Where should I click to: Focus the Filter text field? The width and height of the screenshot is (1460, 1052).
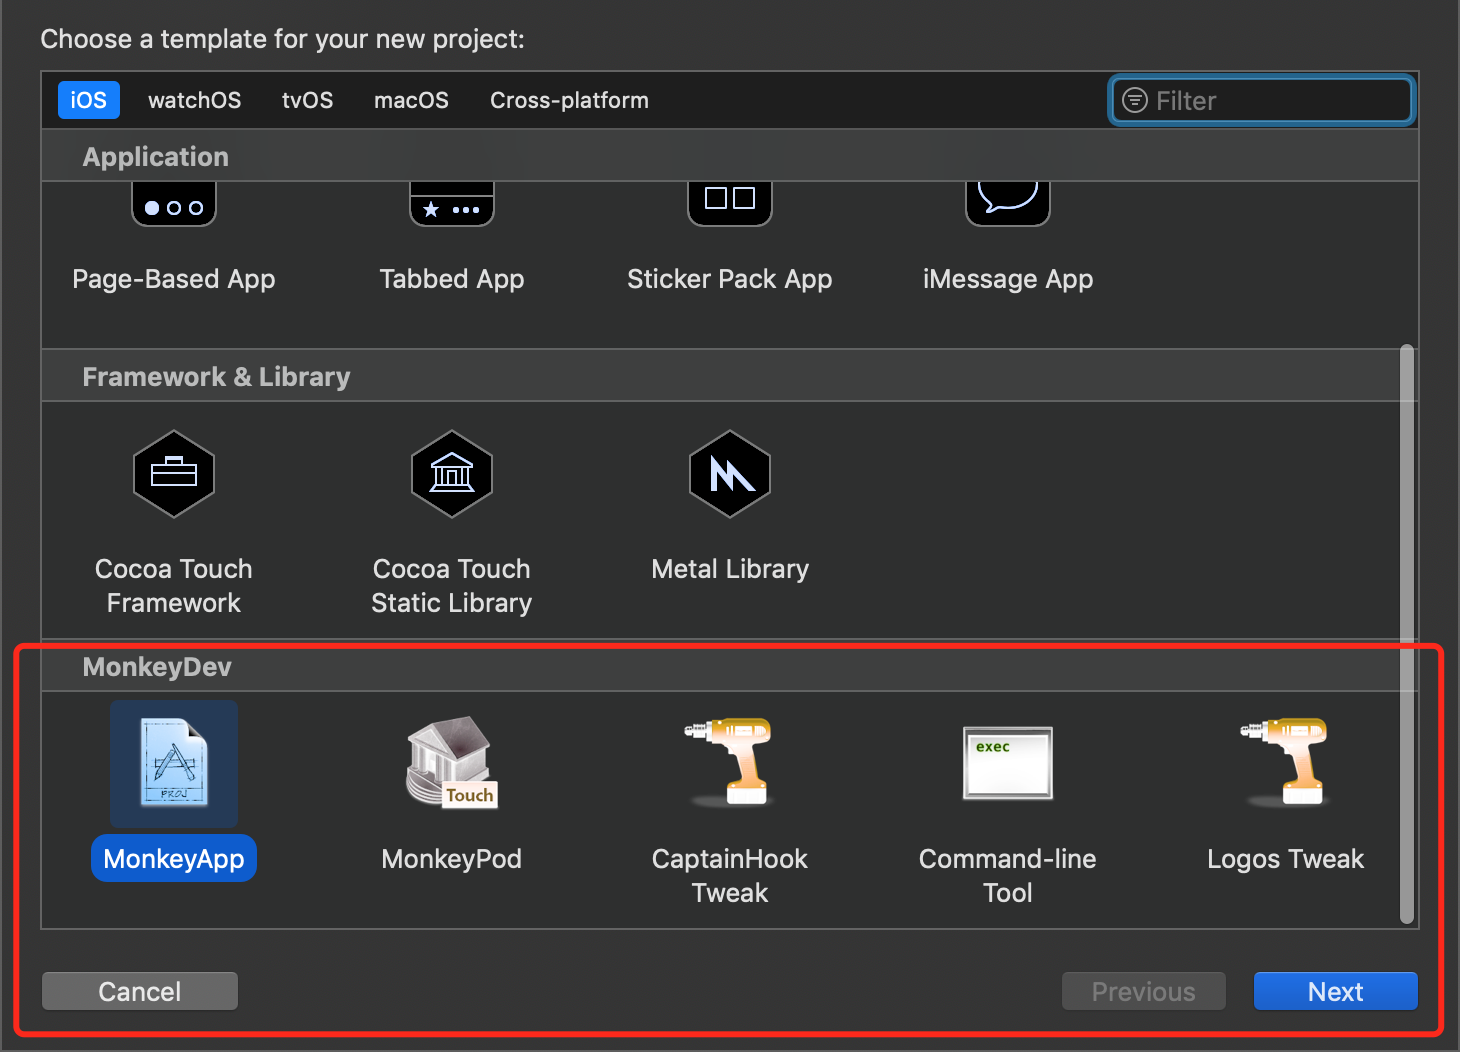[x=1262, y=100]
